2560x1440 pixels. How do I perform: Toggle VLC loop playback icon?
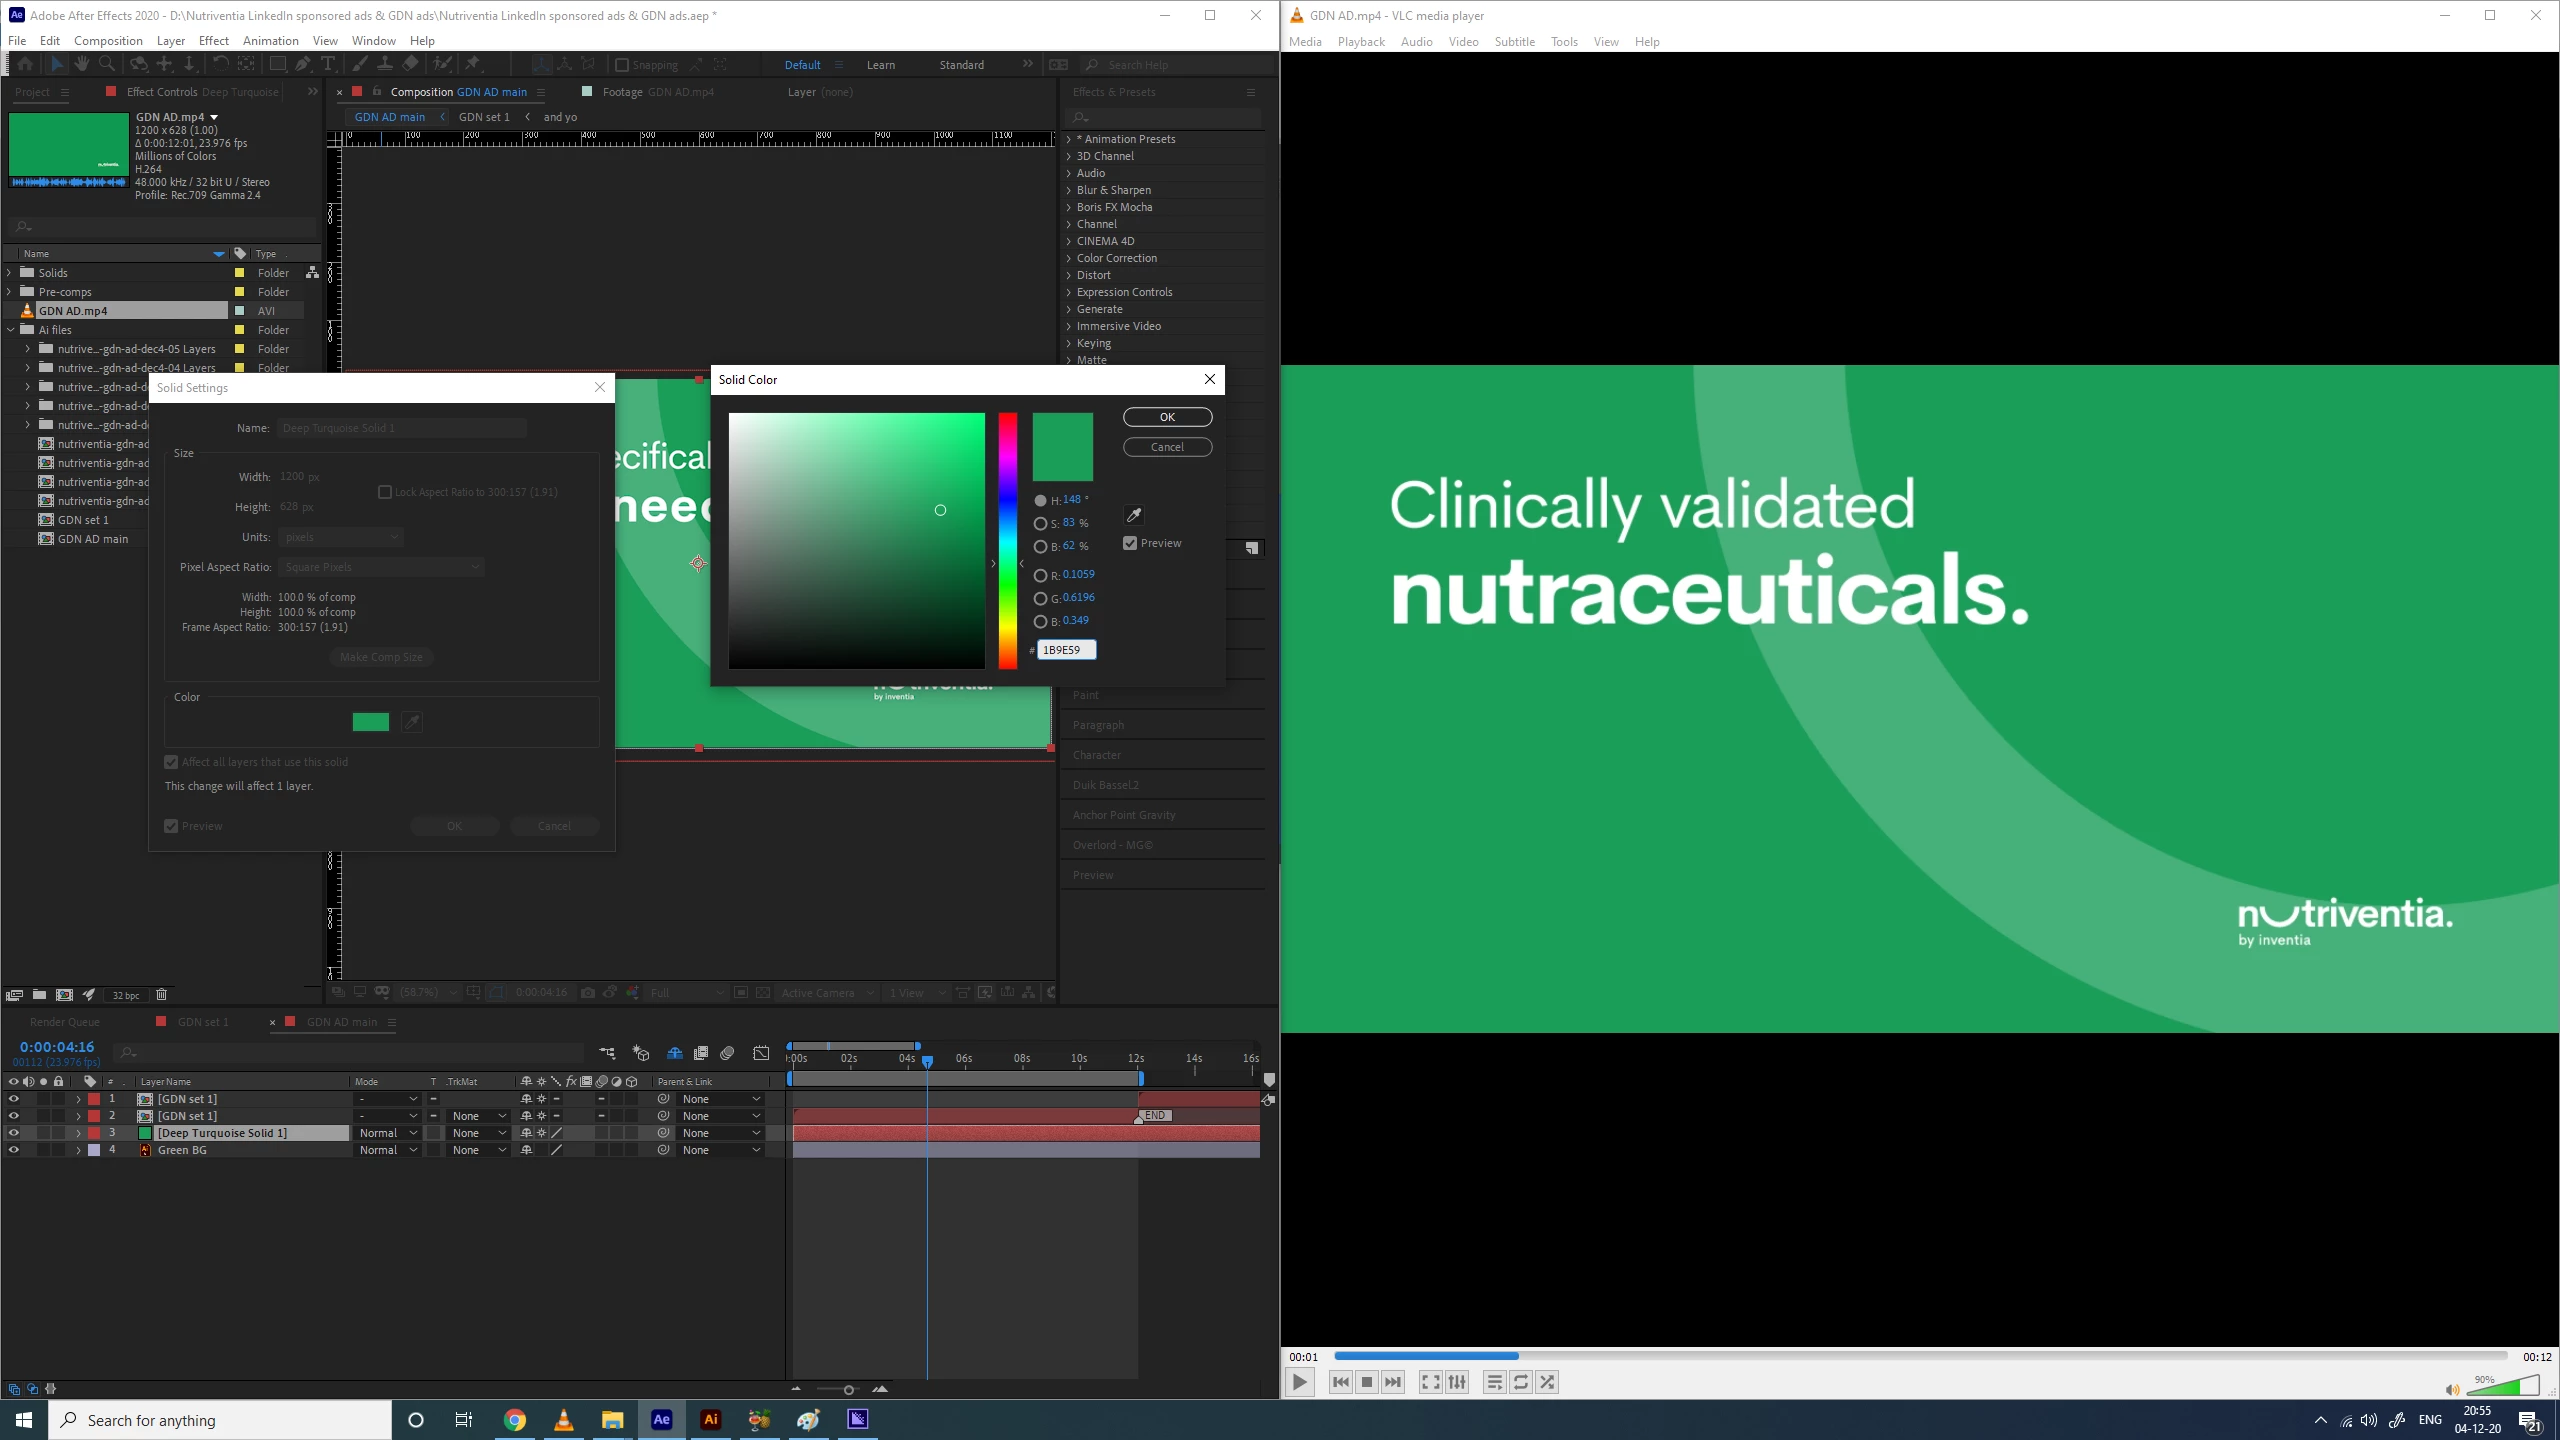point(1520,1382)
